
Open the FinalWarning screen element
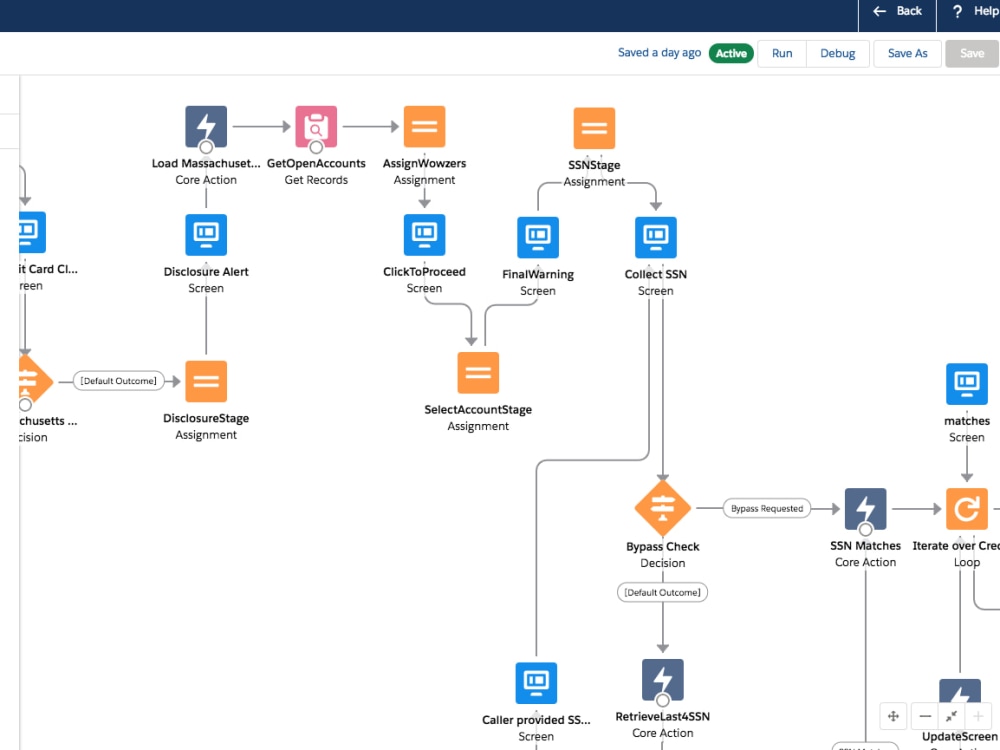click(537, 237)
